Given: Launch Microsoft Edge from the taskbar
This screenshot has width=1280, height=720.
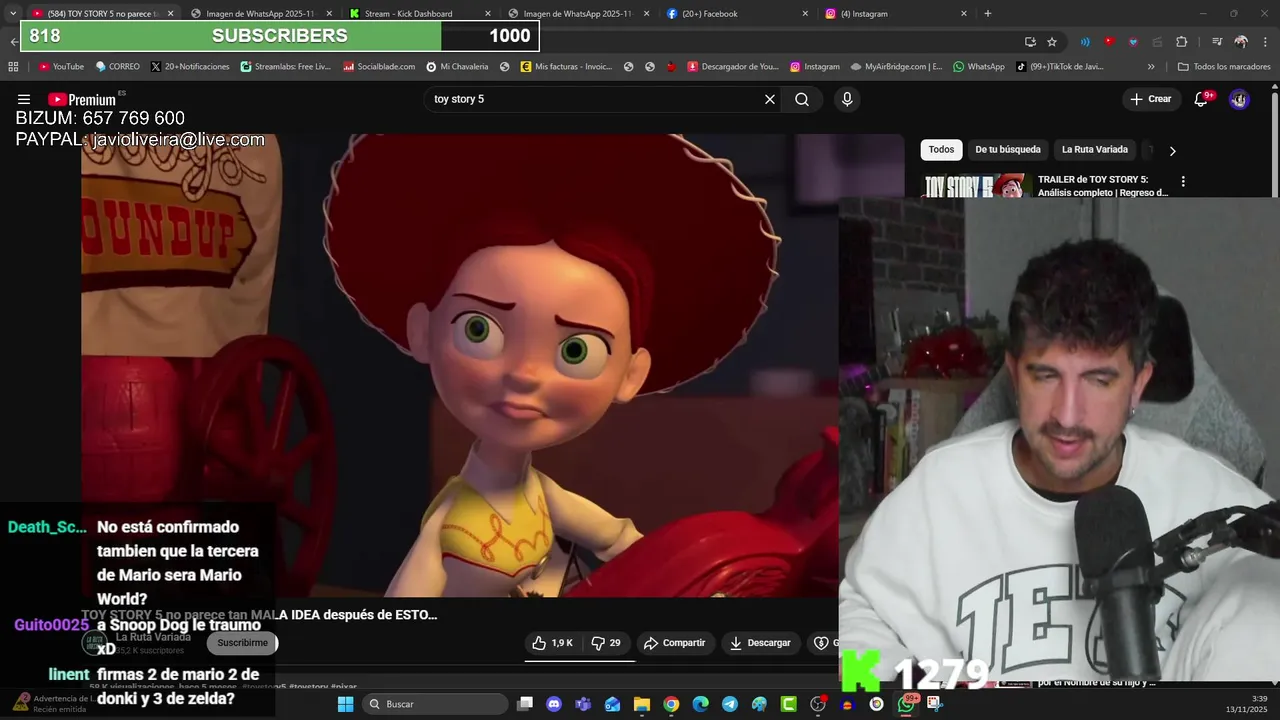Looking at the screenshot, I should pyautogui.click(x=700, y=704).
